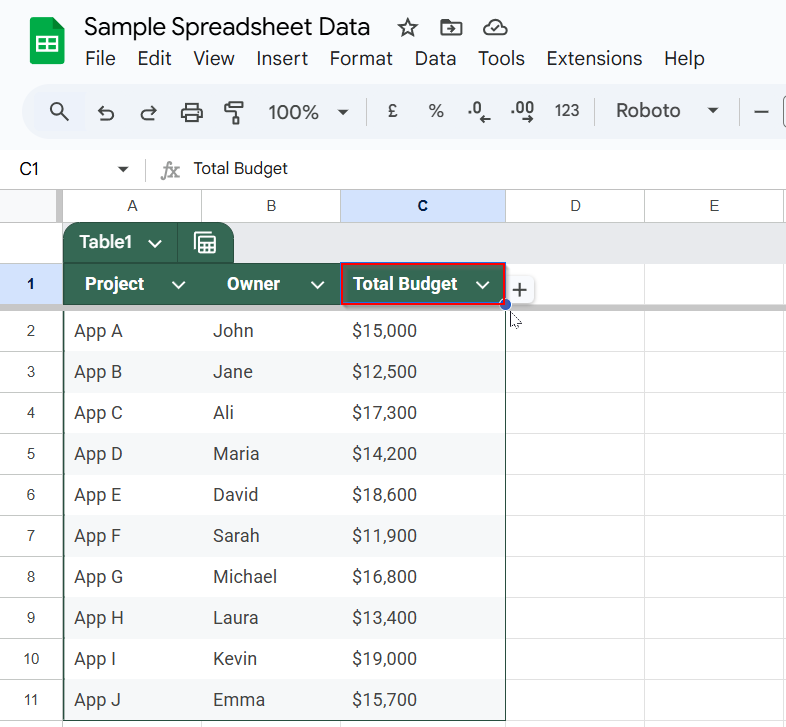Select row 11 header
The height and width of the screenshot is (727, 786).
click(x=31, y=700)
